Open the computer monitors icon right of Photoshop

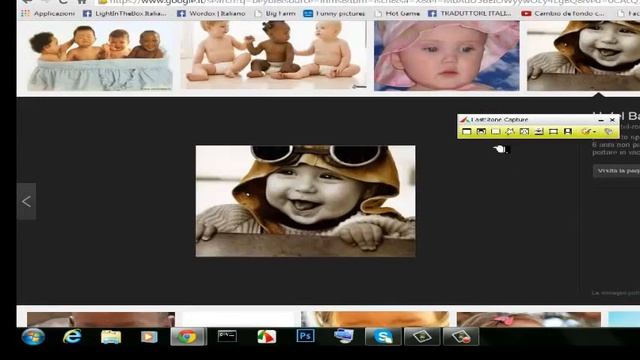tap(344, 336)
